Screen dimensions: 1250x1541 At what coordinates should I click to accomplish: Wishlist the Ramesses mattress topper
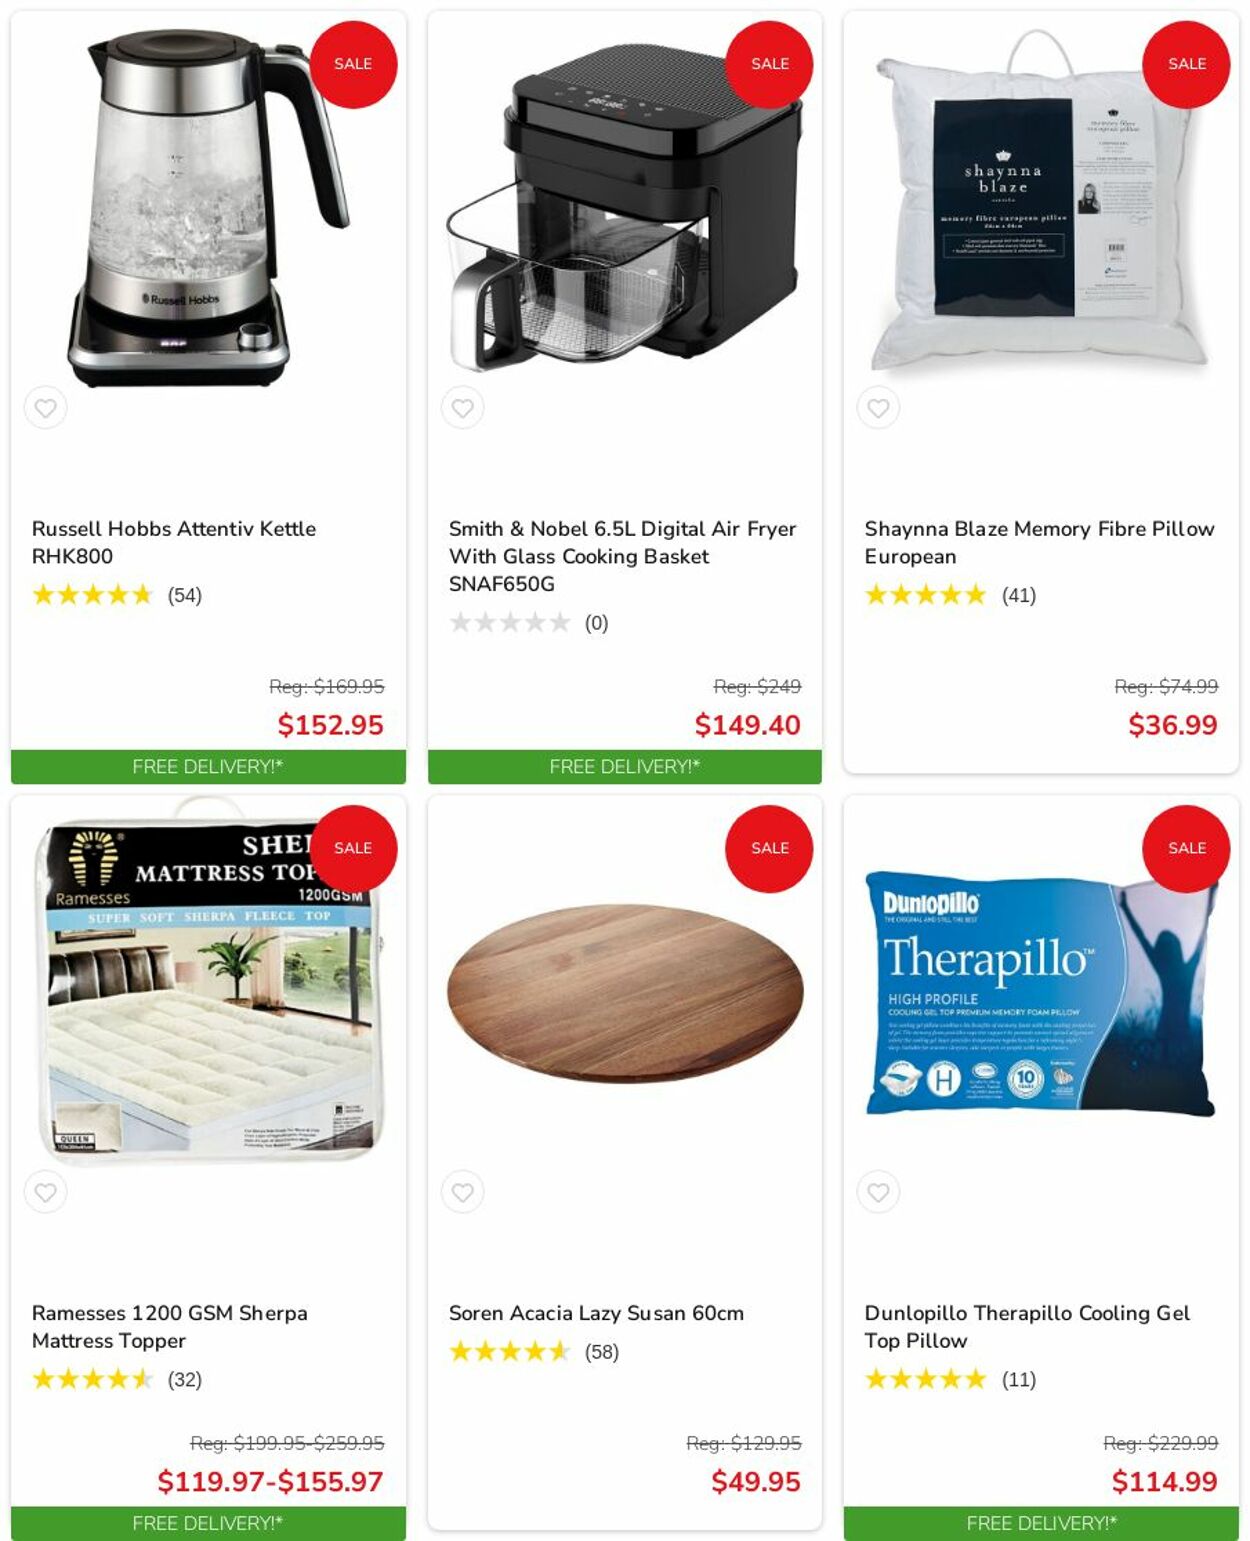click(x=45, y=1192)
